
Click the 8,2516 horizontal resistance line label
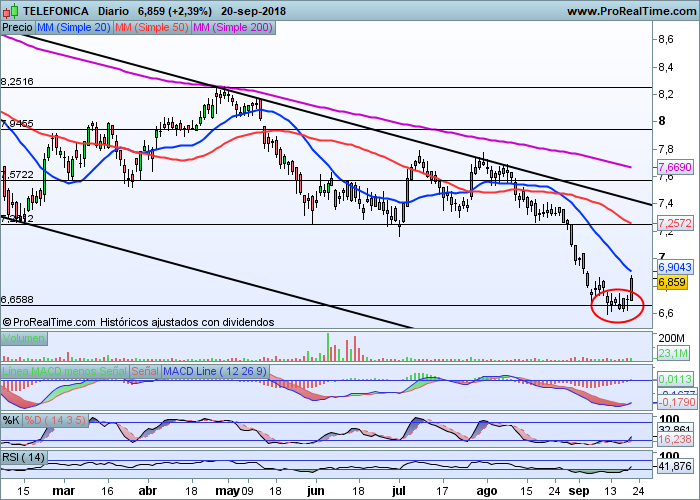[x=18, y=81]
